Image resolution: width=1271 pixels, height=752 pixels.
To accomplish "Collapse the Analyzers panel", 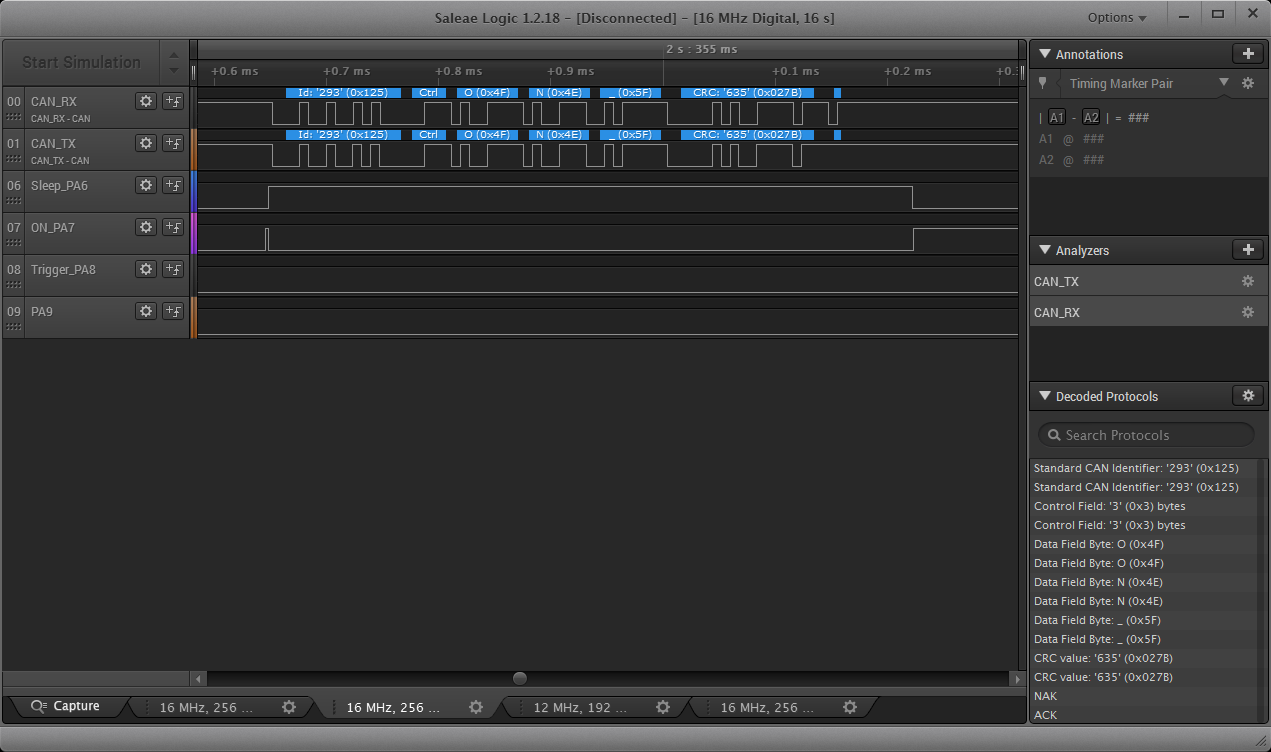I will [1045, 250].
